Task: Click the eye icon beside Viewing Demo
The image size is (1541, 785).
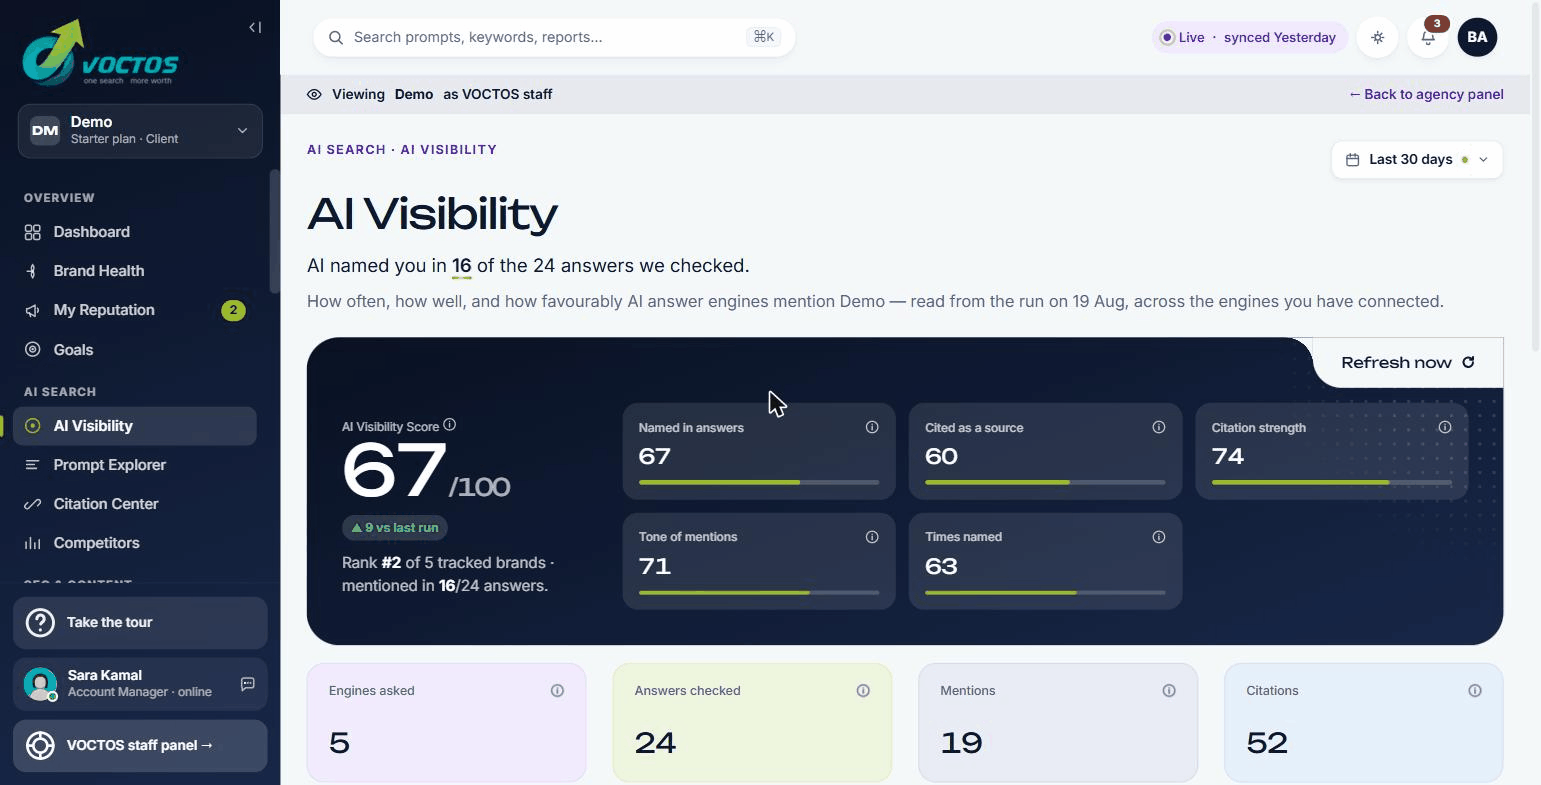Action: [x=314, y=94]
